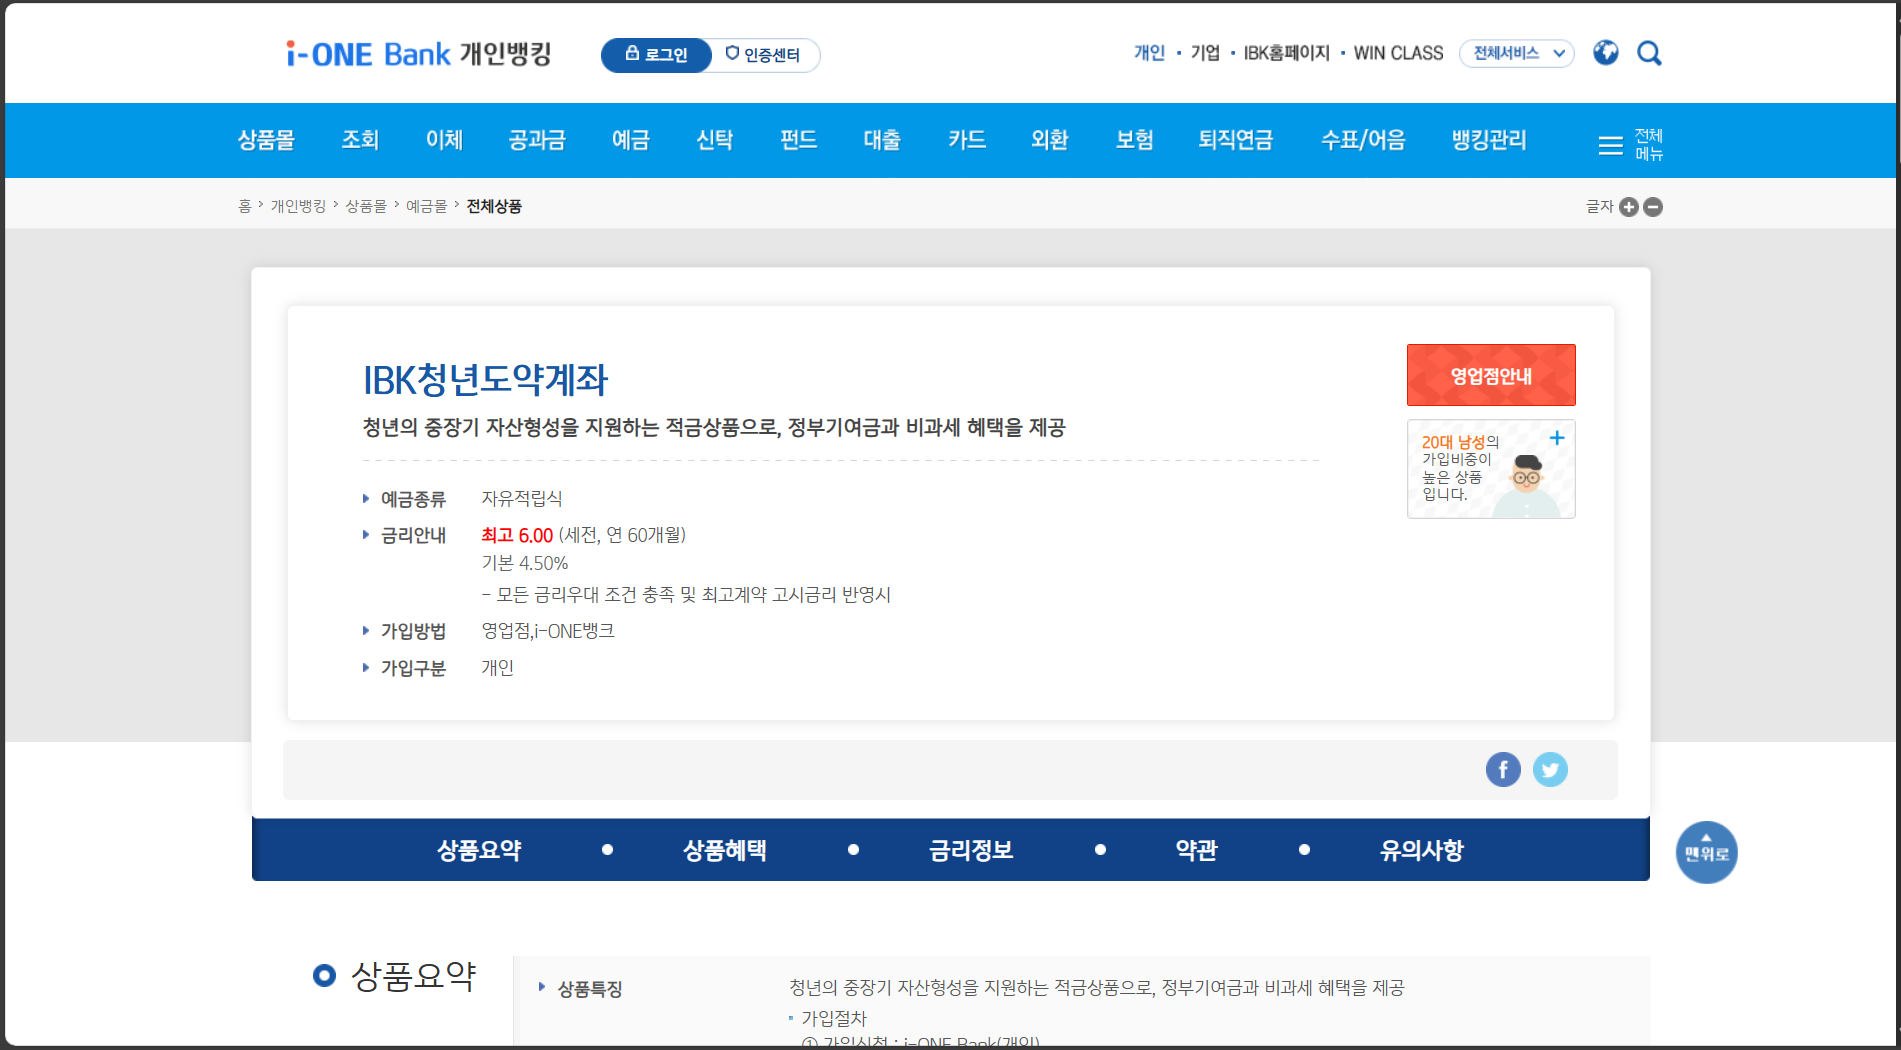Decrease font size with minus icon
This screenshot has height=1050, width=1901.
click(x=1653, y=207)
